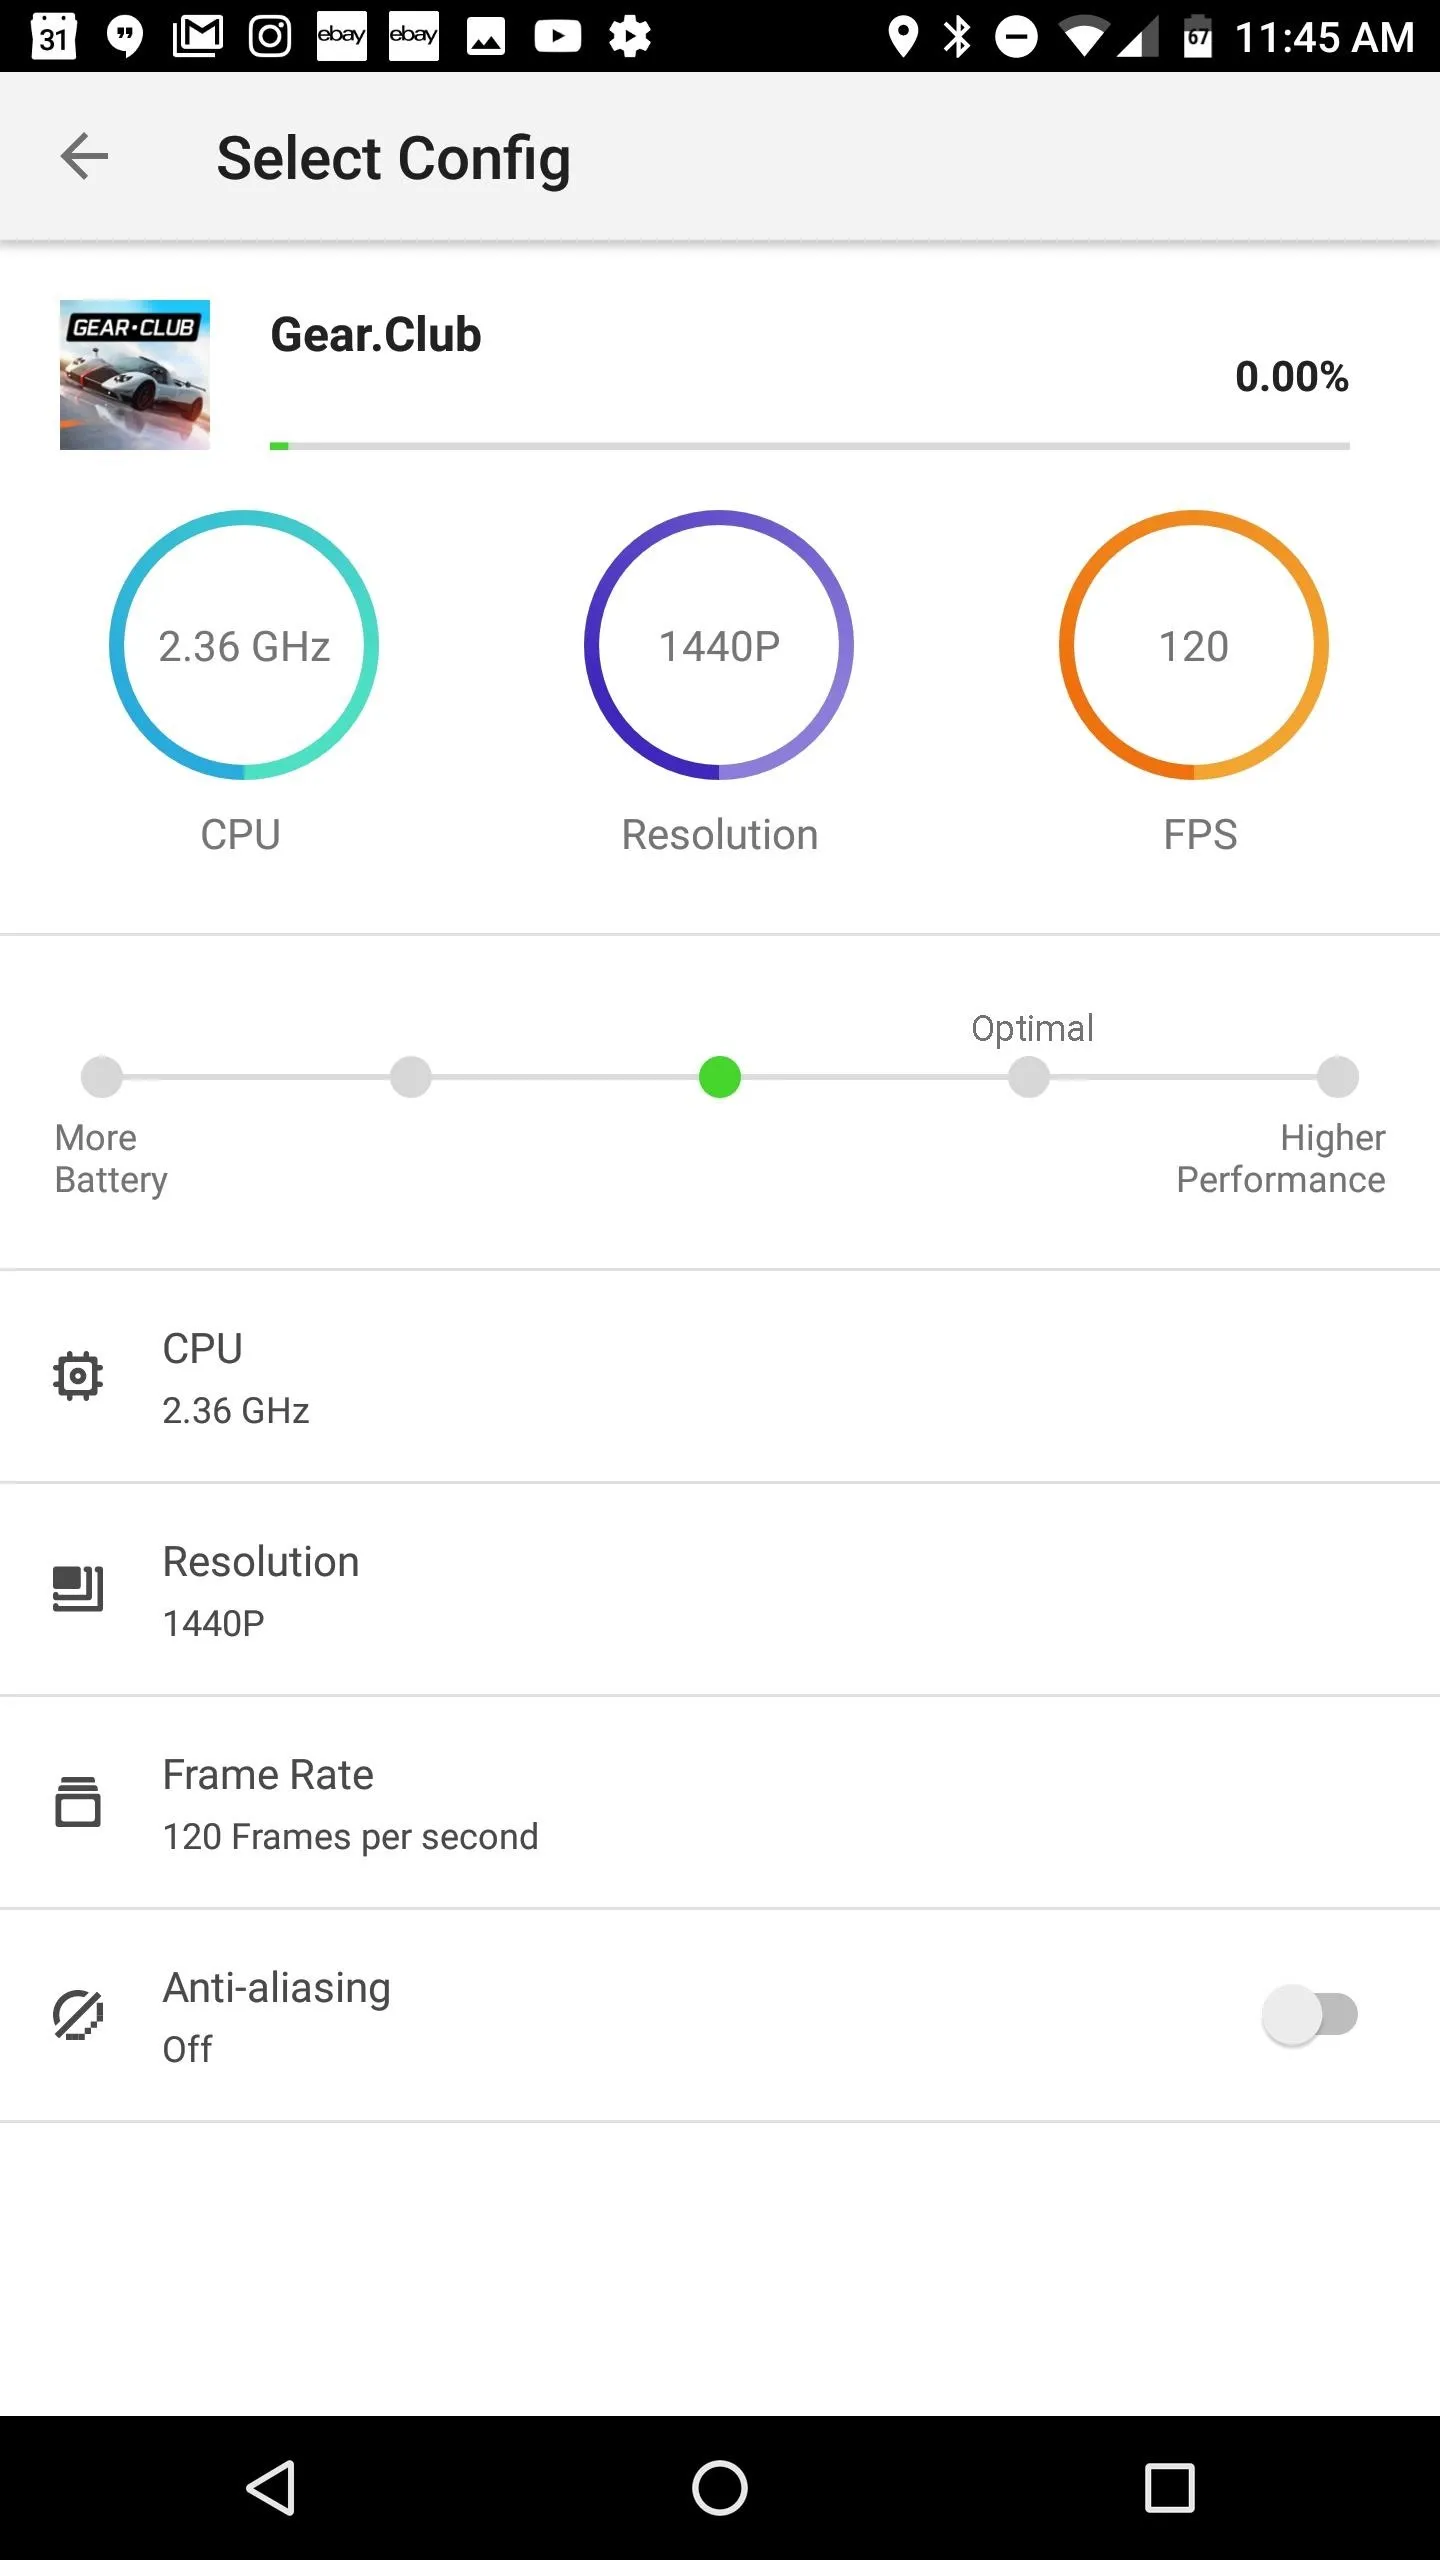Tap the Android home button
The height and width of the screenshot is (2560, 1440).
click(x=720, y=2488)
